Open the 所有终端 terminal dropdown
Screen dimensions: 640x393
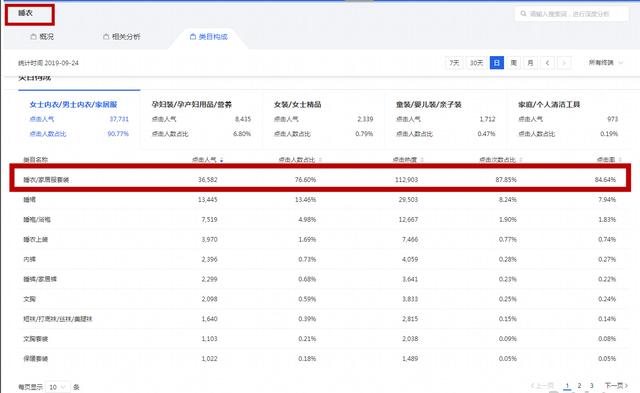[606, 63]
